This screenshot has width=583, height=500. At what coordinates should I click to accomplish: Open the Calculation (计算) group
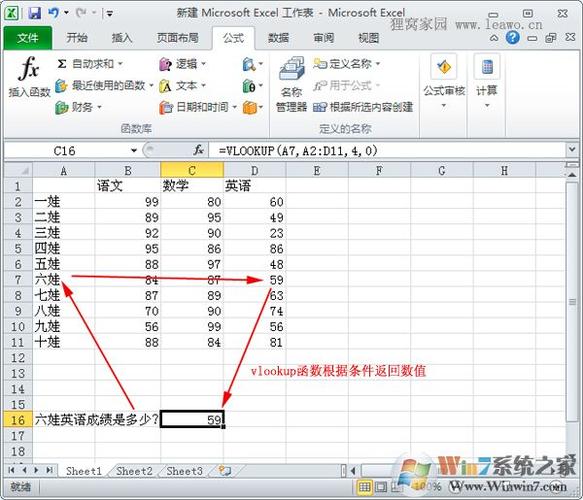coord(487,81)
